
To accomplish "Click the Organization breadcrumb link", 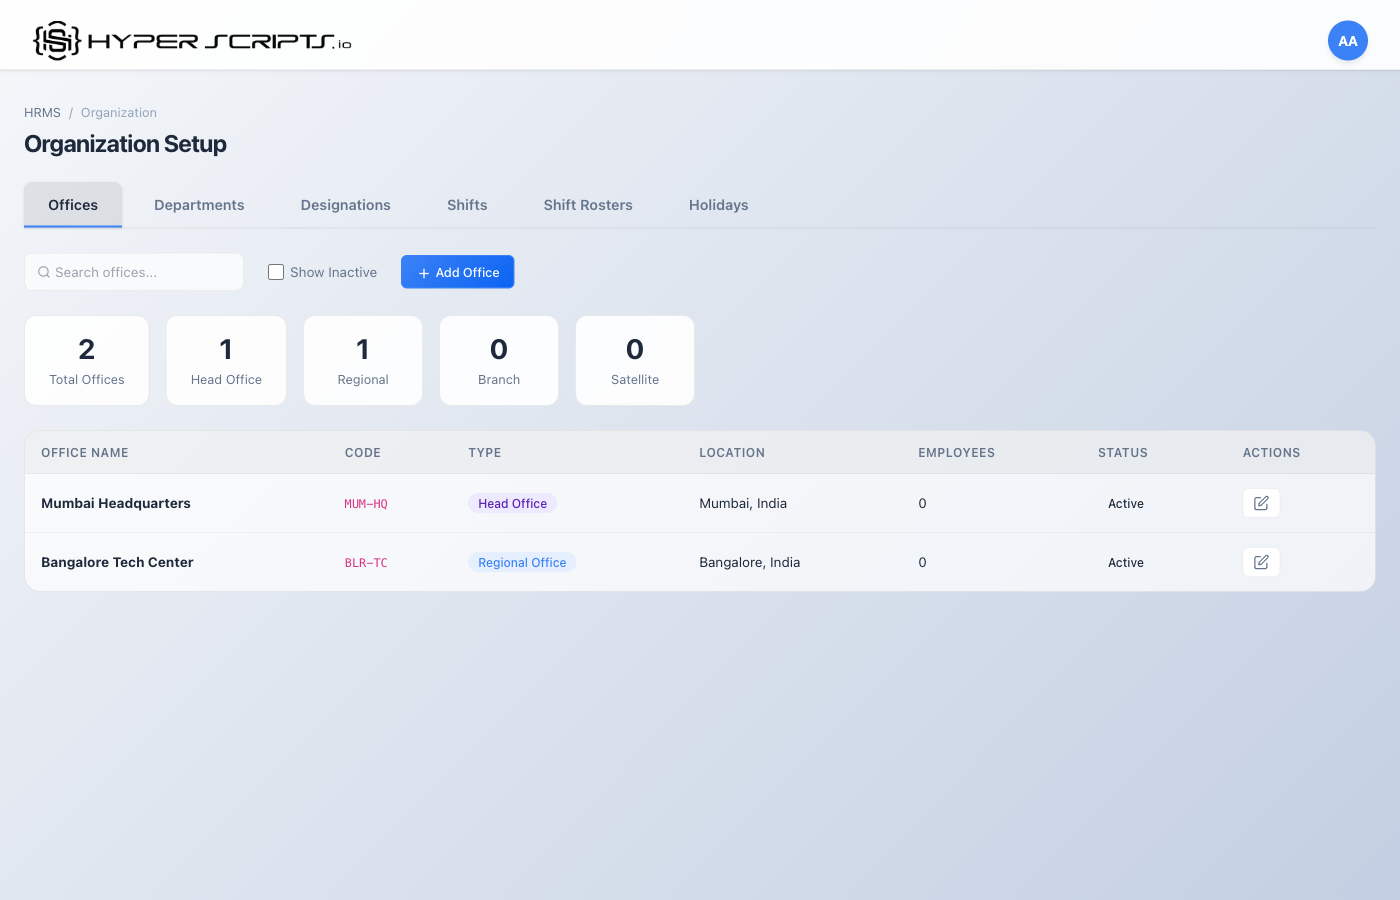I will (x=118, y=112).
